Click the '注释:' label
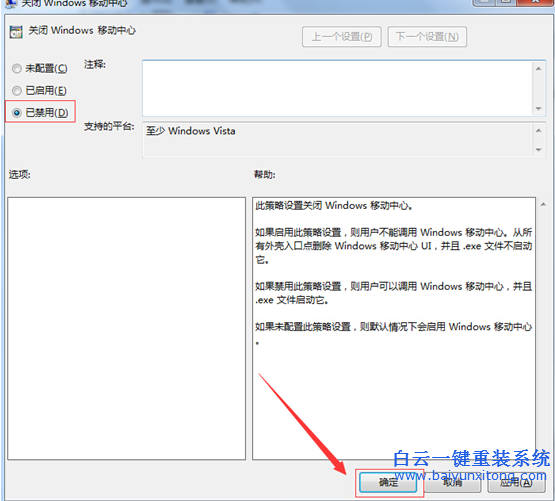This screenshot has width=555, height=501. 95,64
